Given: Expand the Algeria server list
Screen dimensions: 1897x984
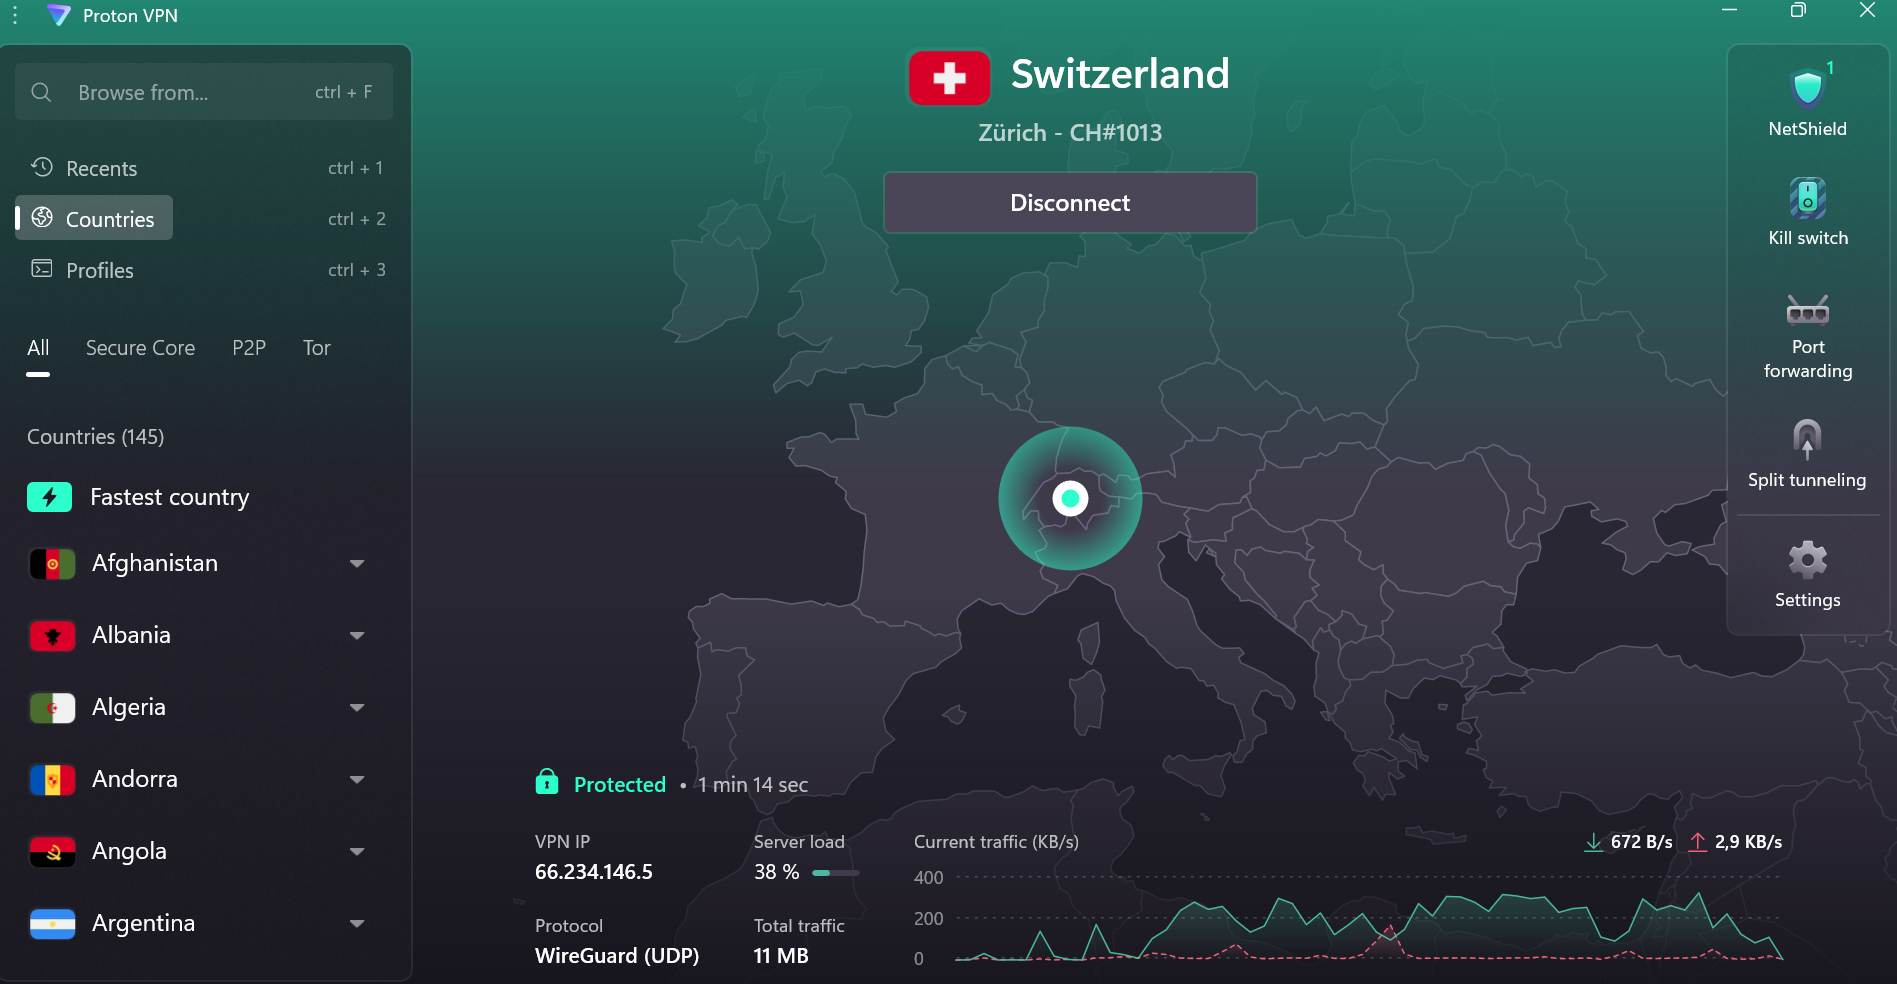Looking at the screenshot, I should coord(357,708).
